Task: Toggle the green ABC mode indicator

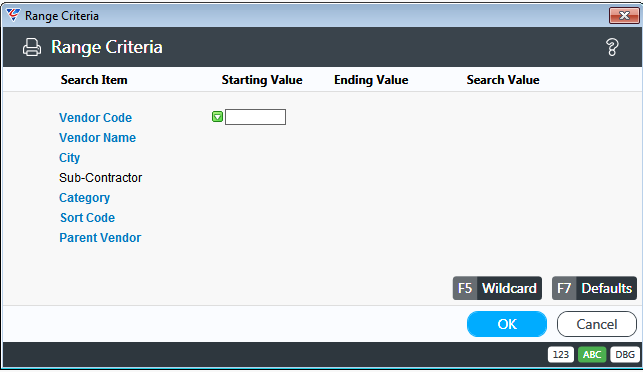Action: [x=592, y=354]
